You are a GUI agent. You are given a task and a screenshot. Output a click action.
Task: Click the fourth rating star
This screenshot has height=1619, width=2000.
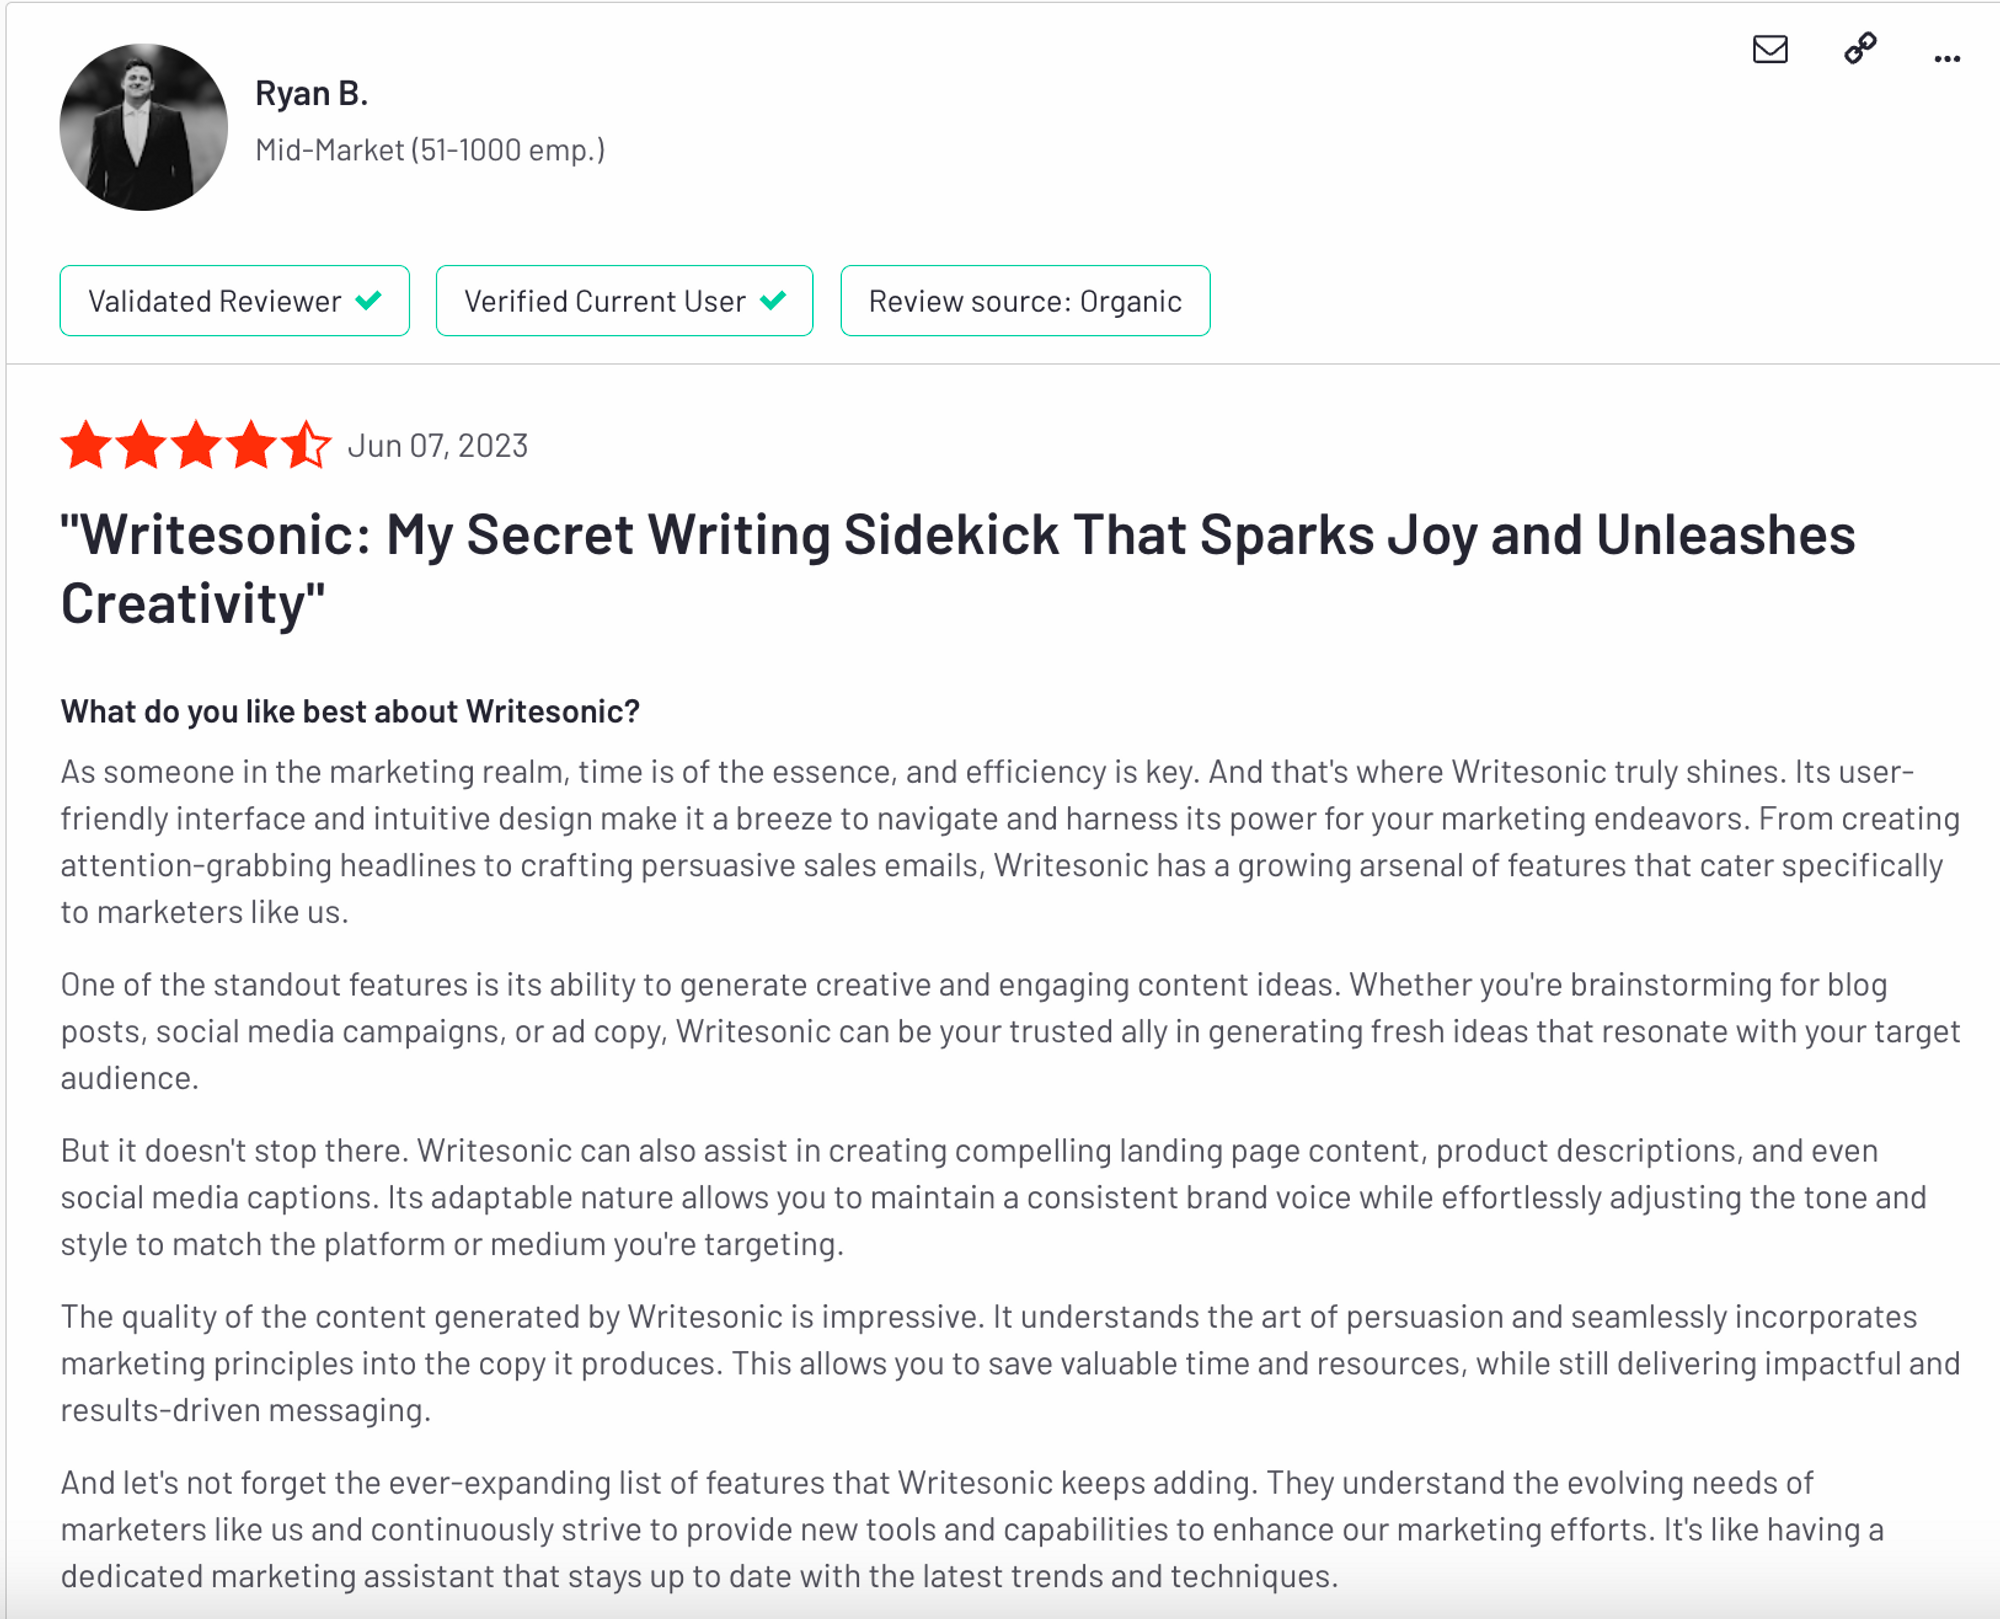coord(251,445)
